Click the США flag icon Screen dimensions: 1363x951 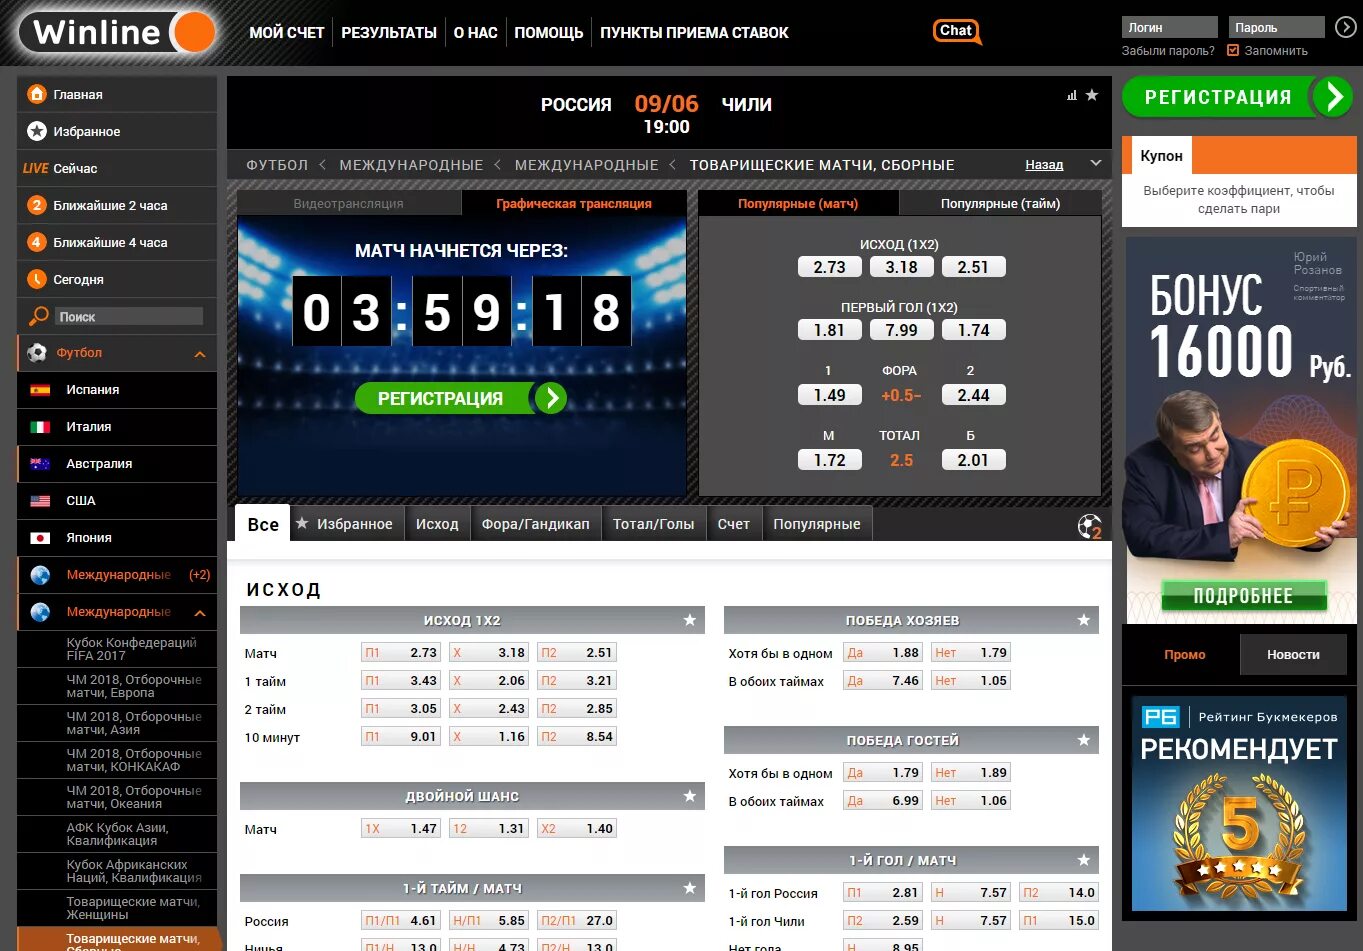[40, 501]
